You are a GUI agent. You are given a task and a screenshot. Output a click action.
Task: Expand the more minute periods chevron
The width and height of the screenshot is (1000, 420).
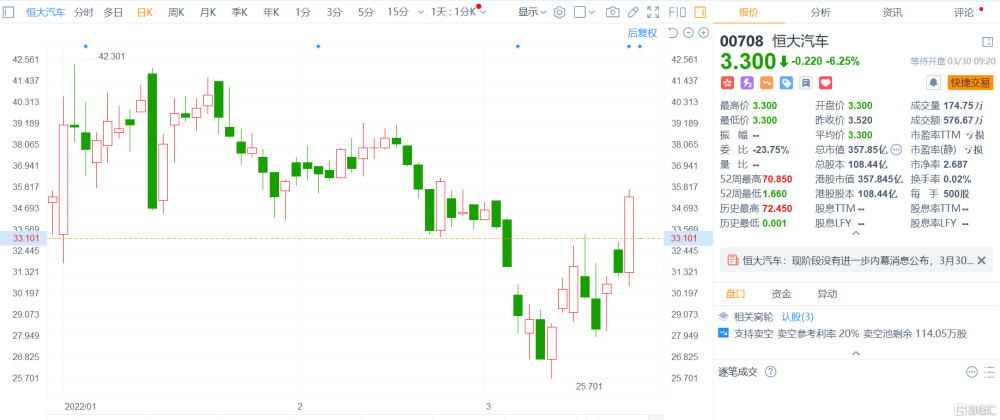[420, 12]
